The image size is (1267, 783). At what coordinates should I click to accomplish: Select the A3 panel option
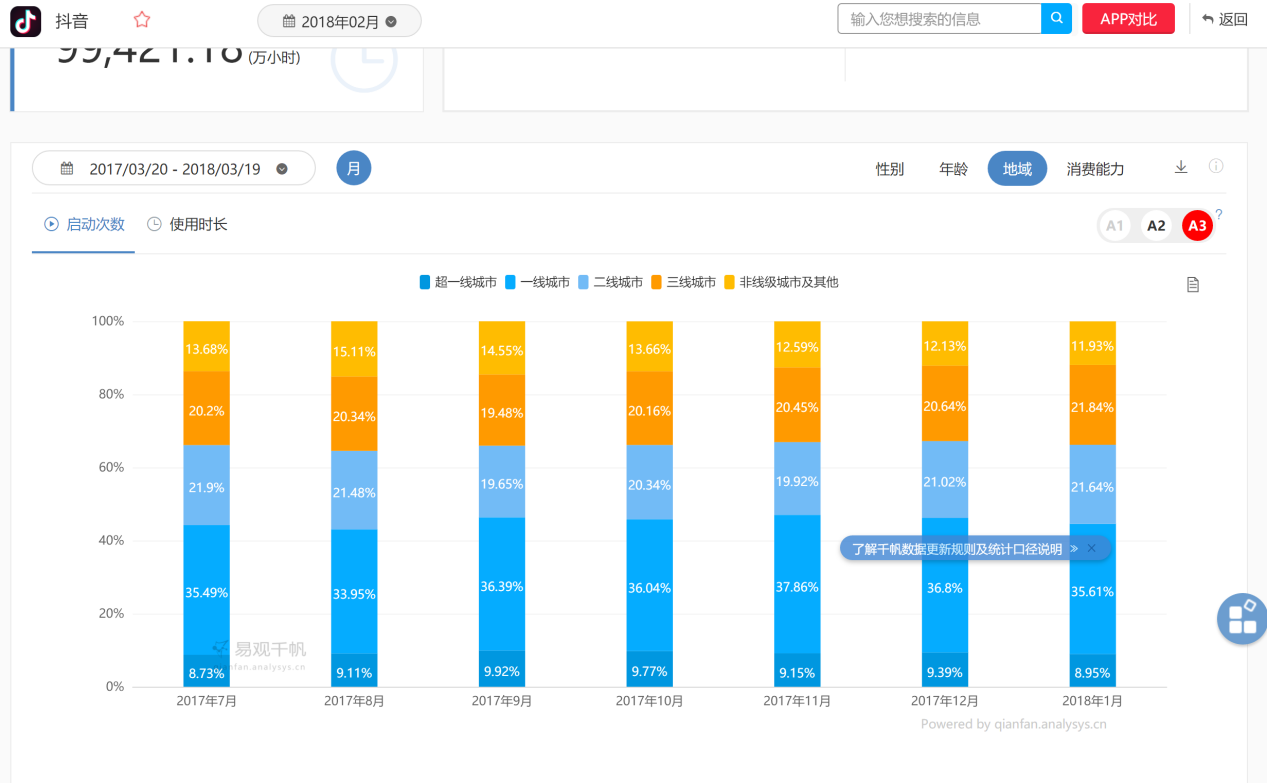(x=1196, y=226)
